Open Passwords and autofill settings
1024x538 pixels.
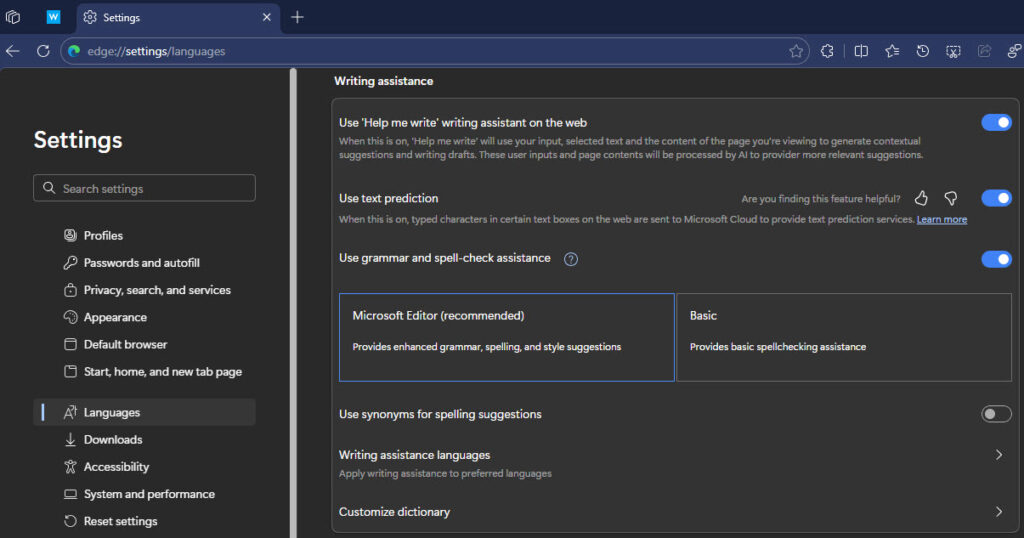pyautogui.click(x=144, y=262)
